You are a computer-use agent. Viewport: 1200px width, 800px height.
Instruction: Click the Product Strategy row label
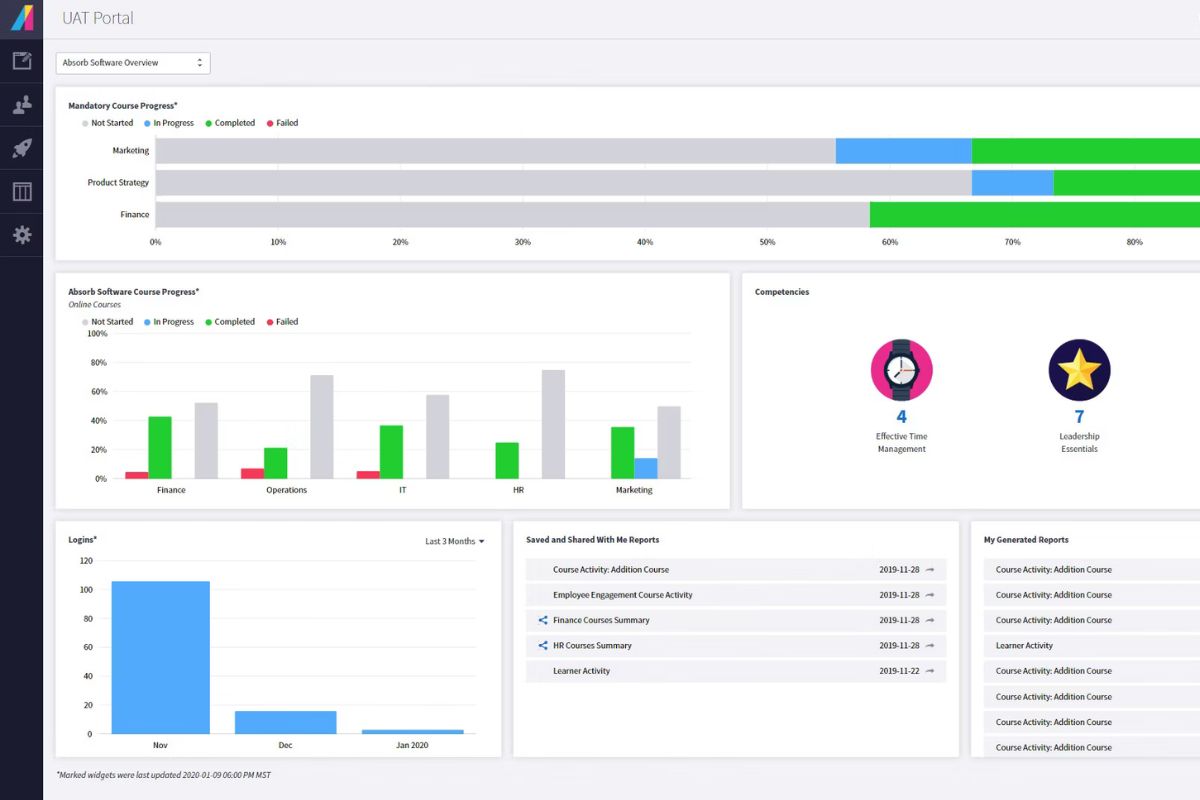click(118, 183)
